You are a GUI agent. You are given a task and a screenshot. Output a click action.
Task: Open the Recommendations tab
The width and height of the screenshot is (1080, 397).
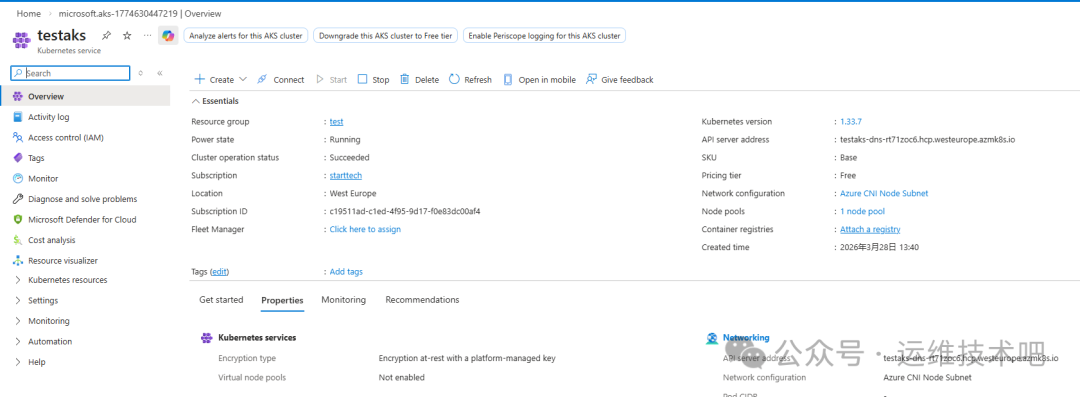pyautogui.click(x=422, y=300)
